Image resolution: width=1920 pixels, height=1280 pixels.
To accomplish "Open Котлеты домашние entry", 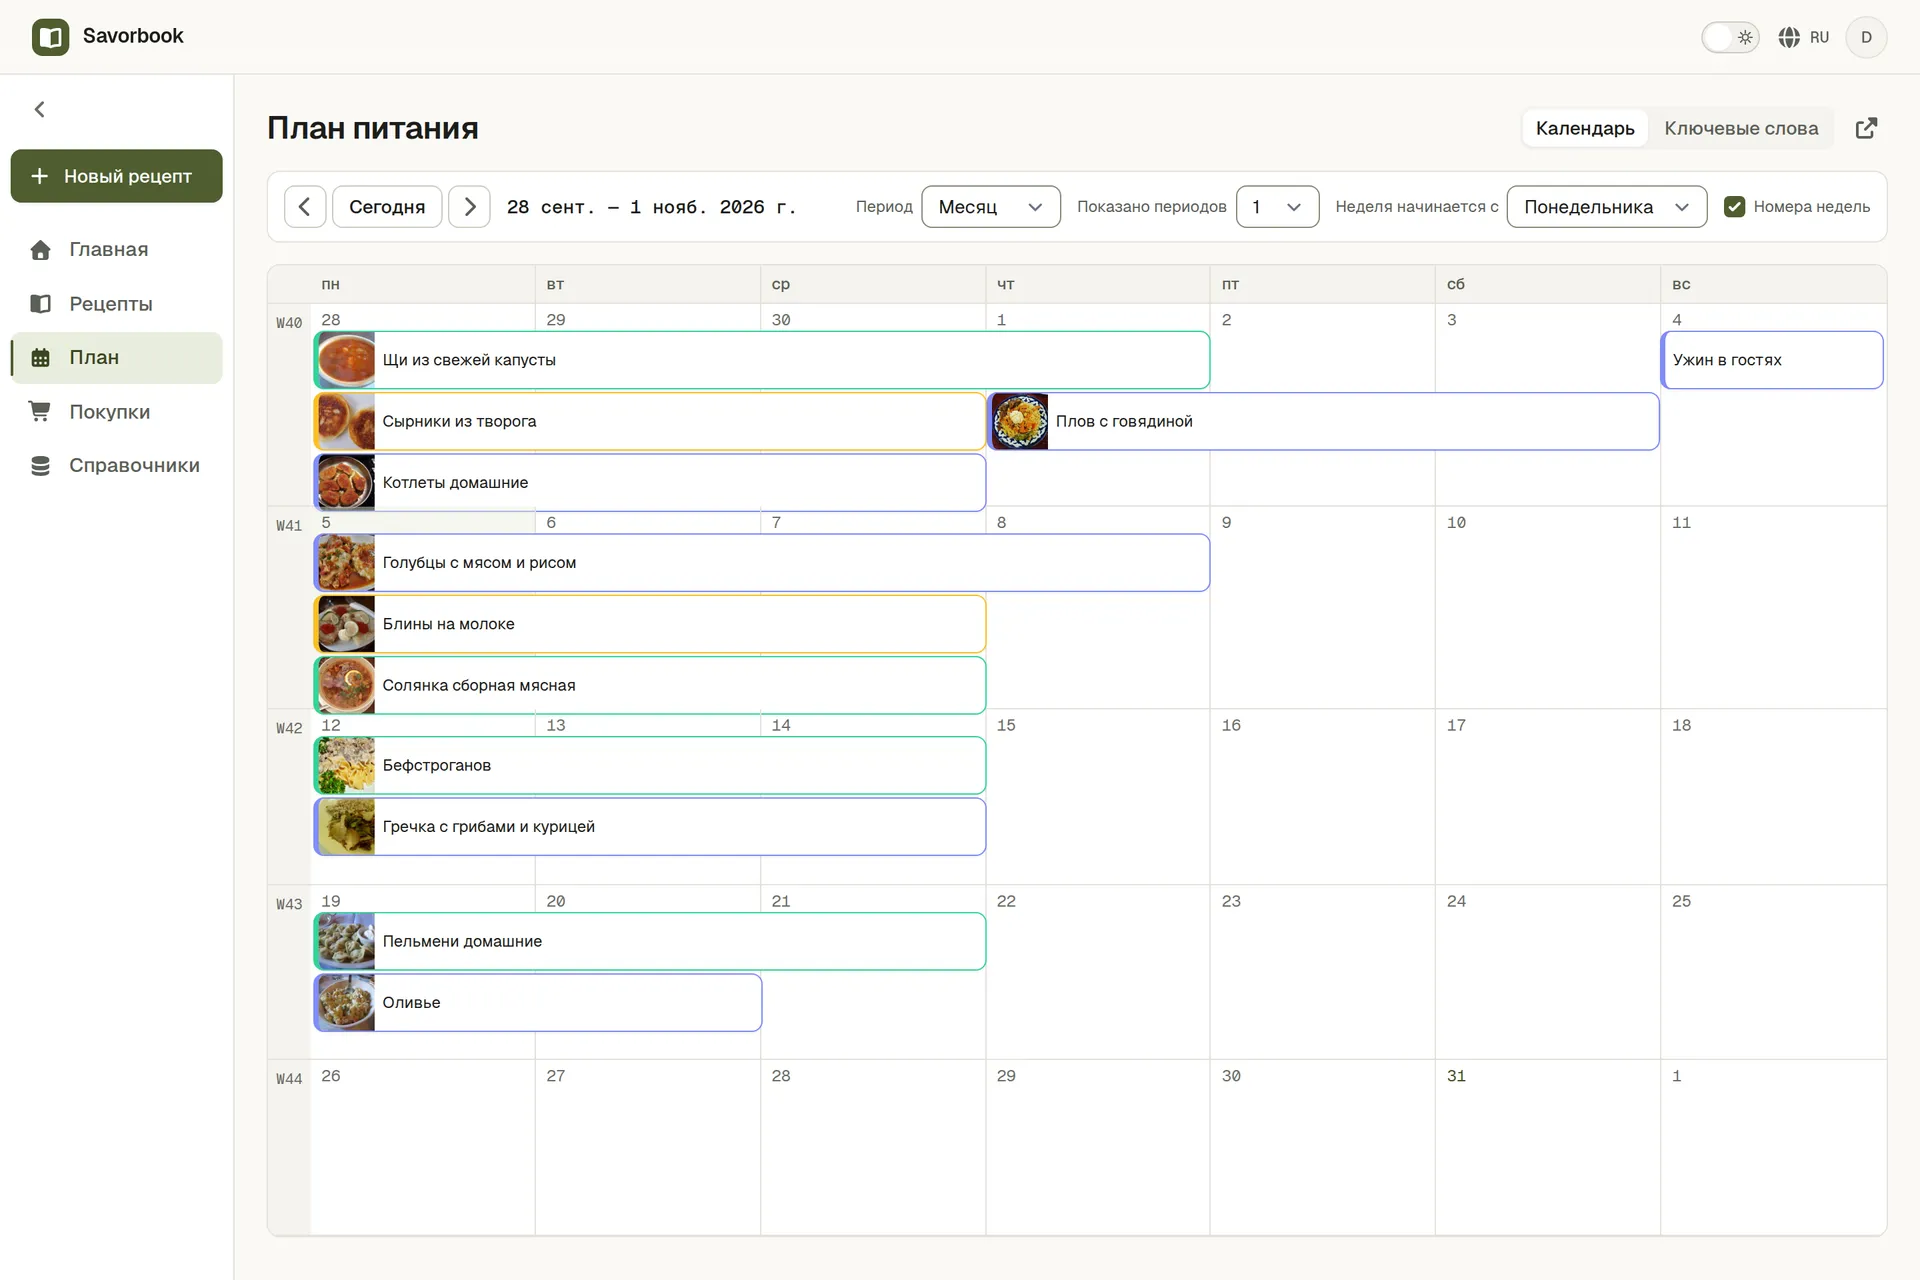I will click(x=650, y=482).
